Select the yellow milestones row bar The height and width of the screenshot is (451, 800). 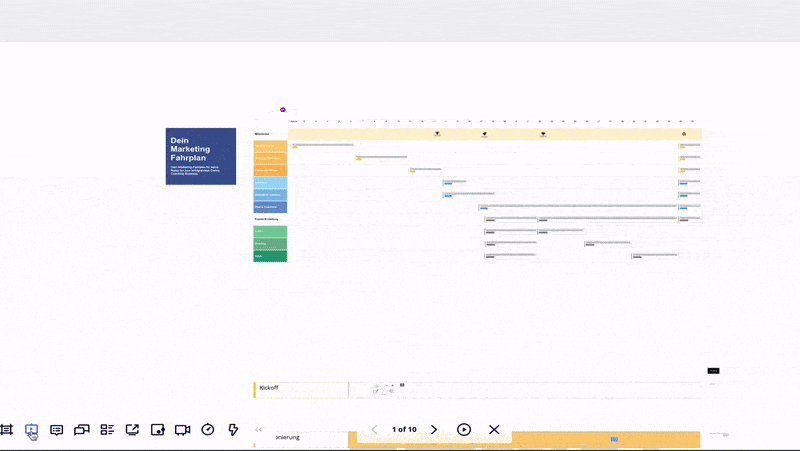coord(494,134)
